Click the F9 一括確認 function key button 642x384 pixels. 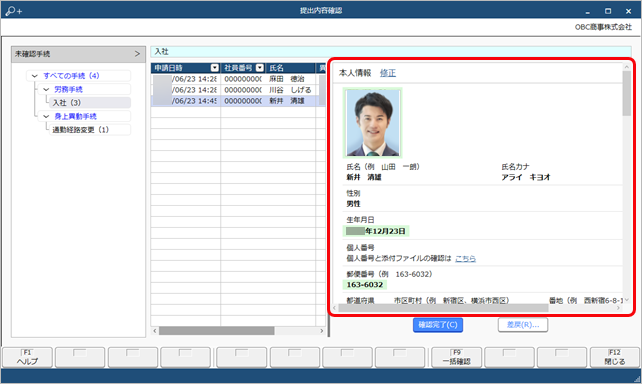point(457,357)
